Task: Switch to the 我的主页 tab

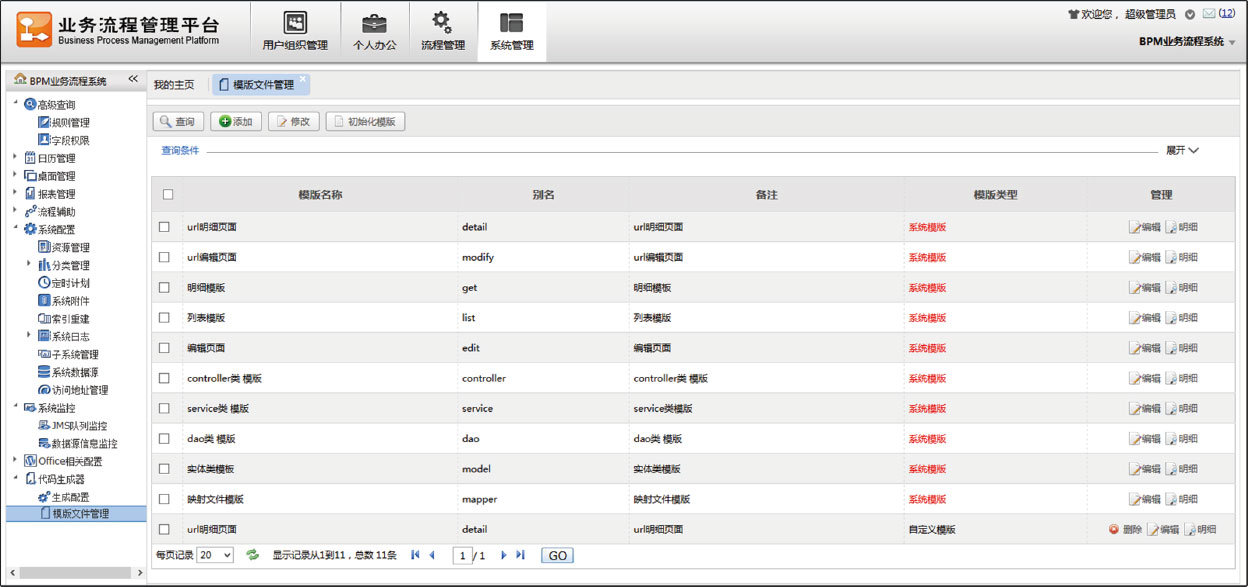Action: (174, 85)
